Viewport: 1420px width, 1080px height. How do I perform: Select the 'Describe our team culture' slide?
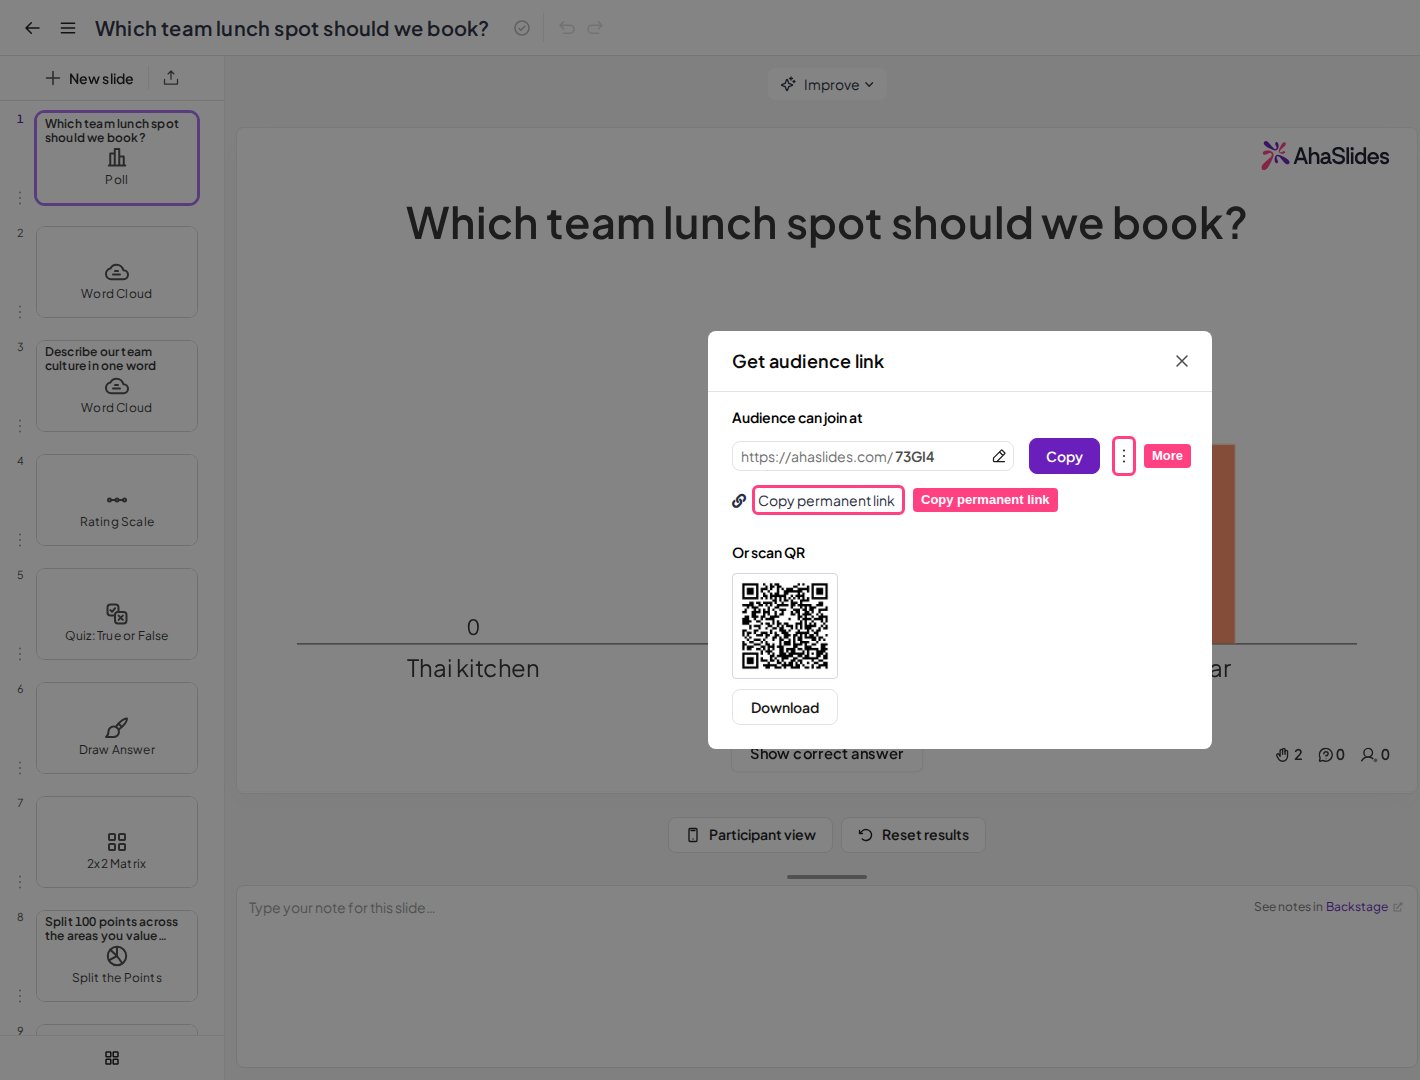tap(117, 386)
